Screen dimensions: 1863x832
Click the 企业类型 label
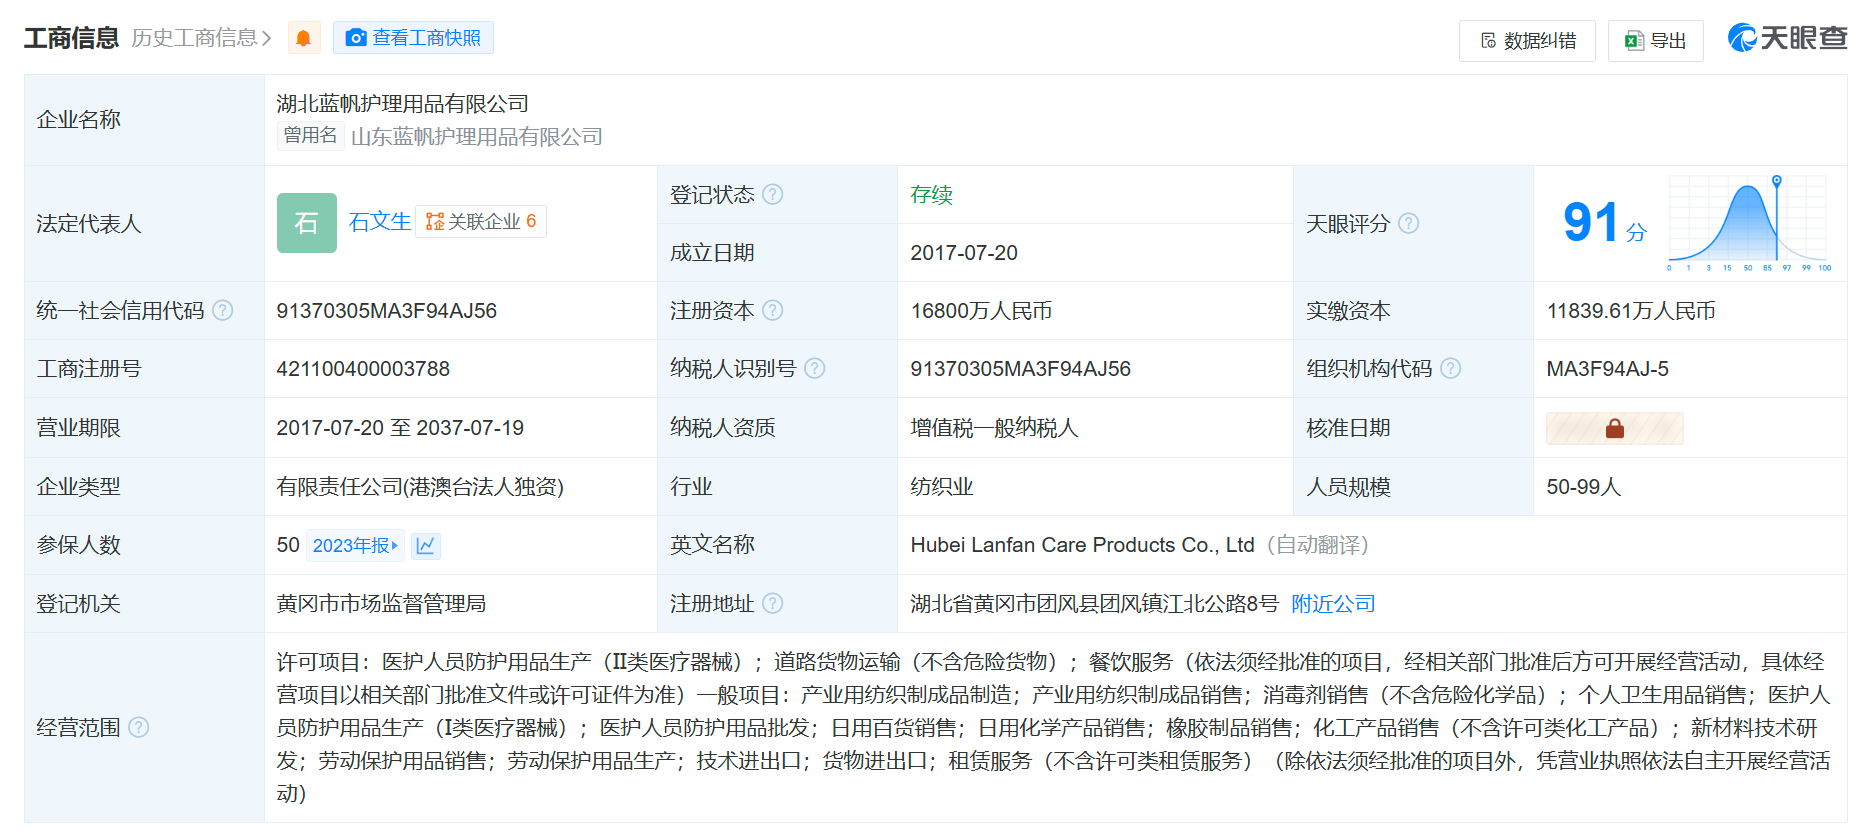point(78,487)
